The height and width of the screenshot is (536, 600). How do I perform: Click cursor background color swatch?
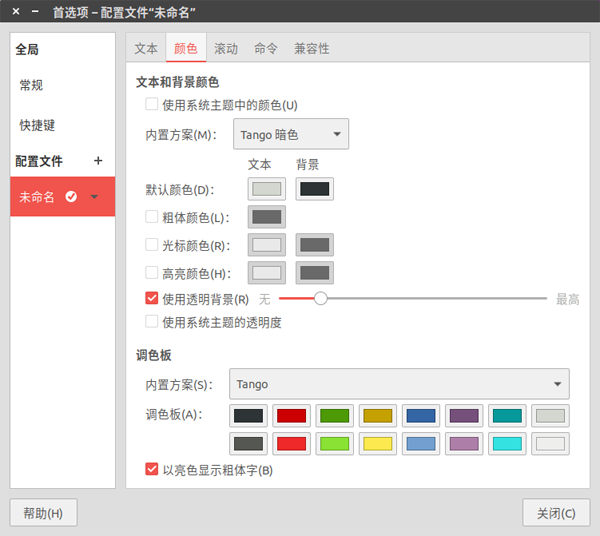(x=315, y=245)
